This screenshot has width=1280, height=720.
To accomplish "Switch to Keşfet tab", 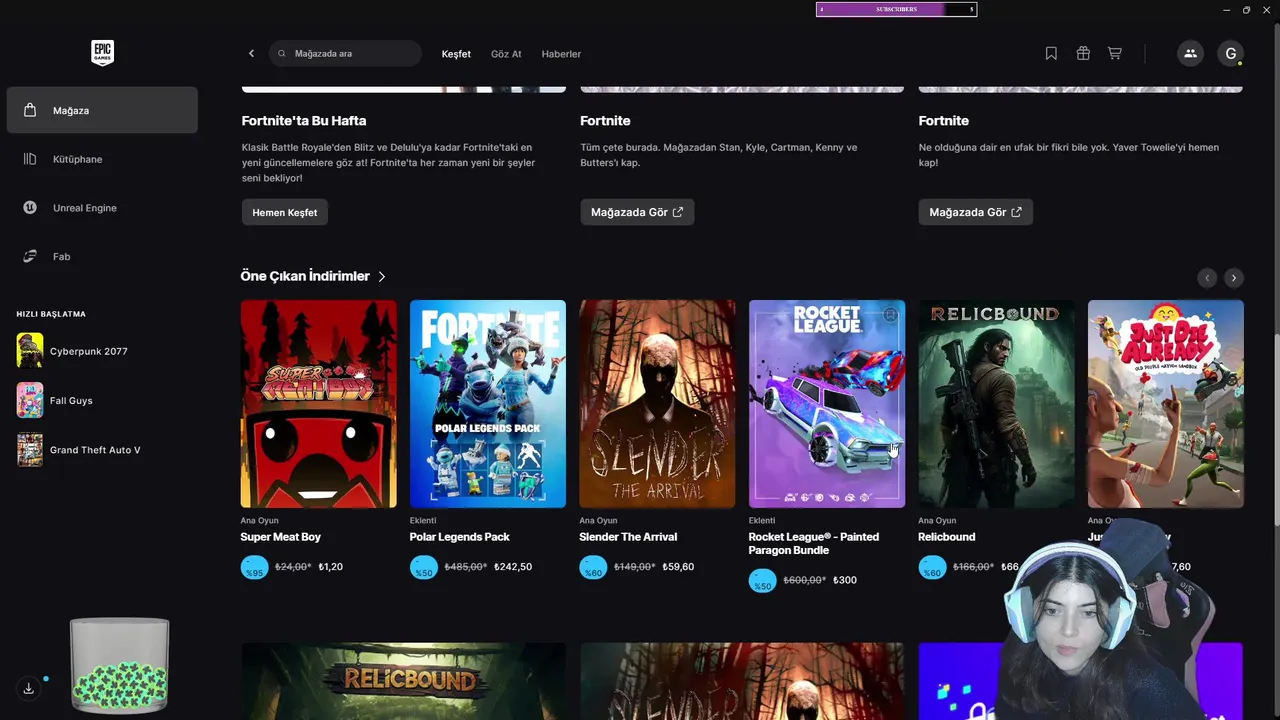I will pos(456,54).
